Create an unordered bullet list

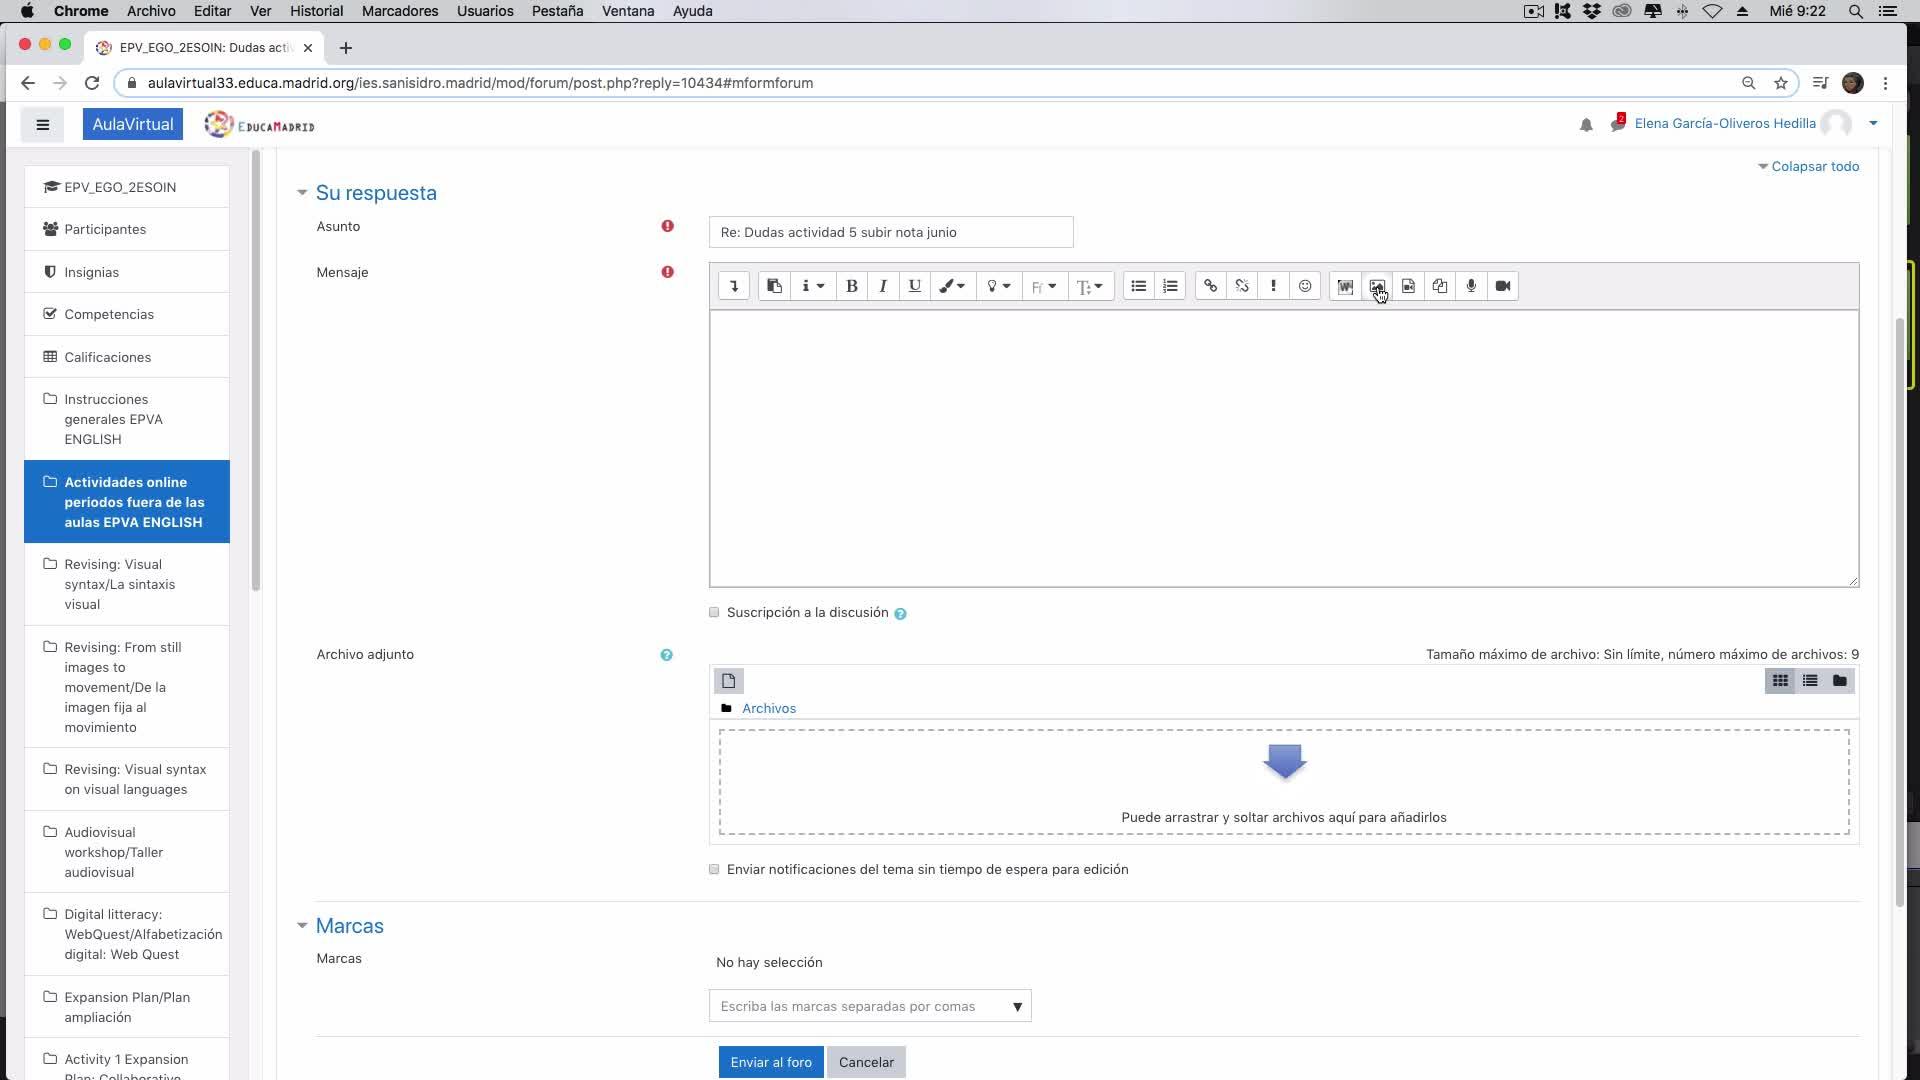[1138, 286]
